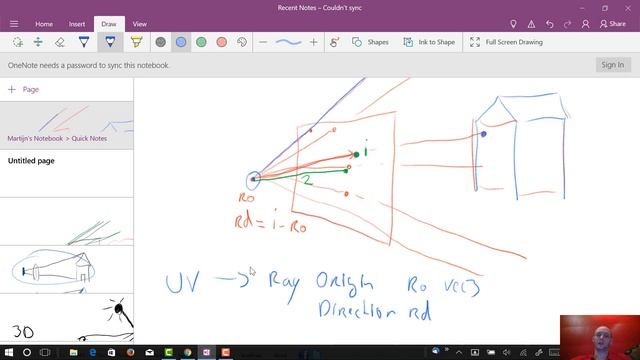Screen dimensions: 640x360
Task: Open Martijn's Notebook breadcrumb link
Action: (x=35, y=138)
